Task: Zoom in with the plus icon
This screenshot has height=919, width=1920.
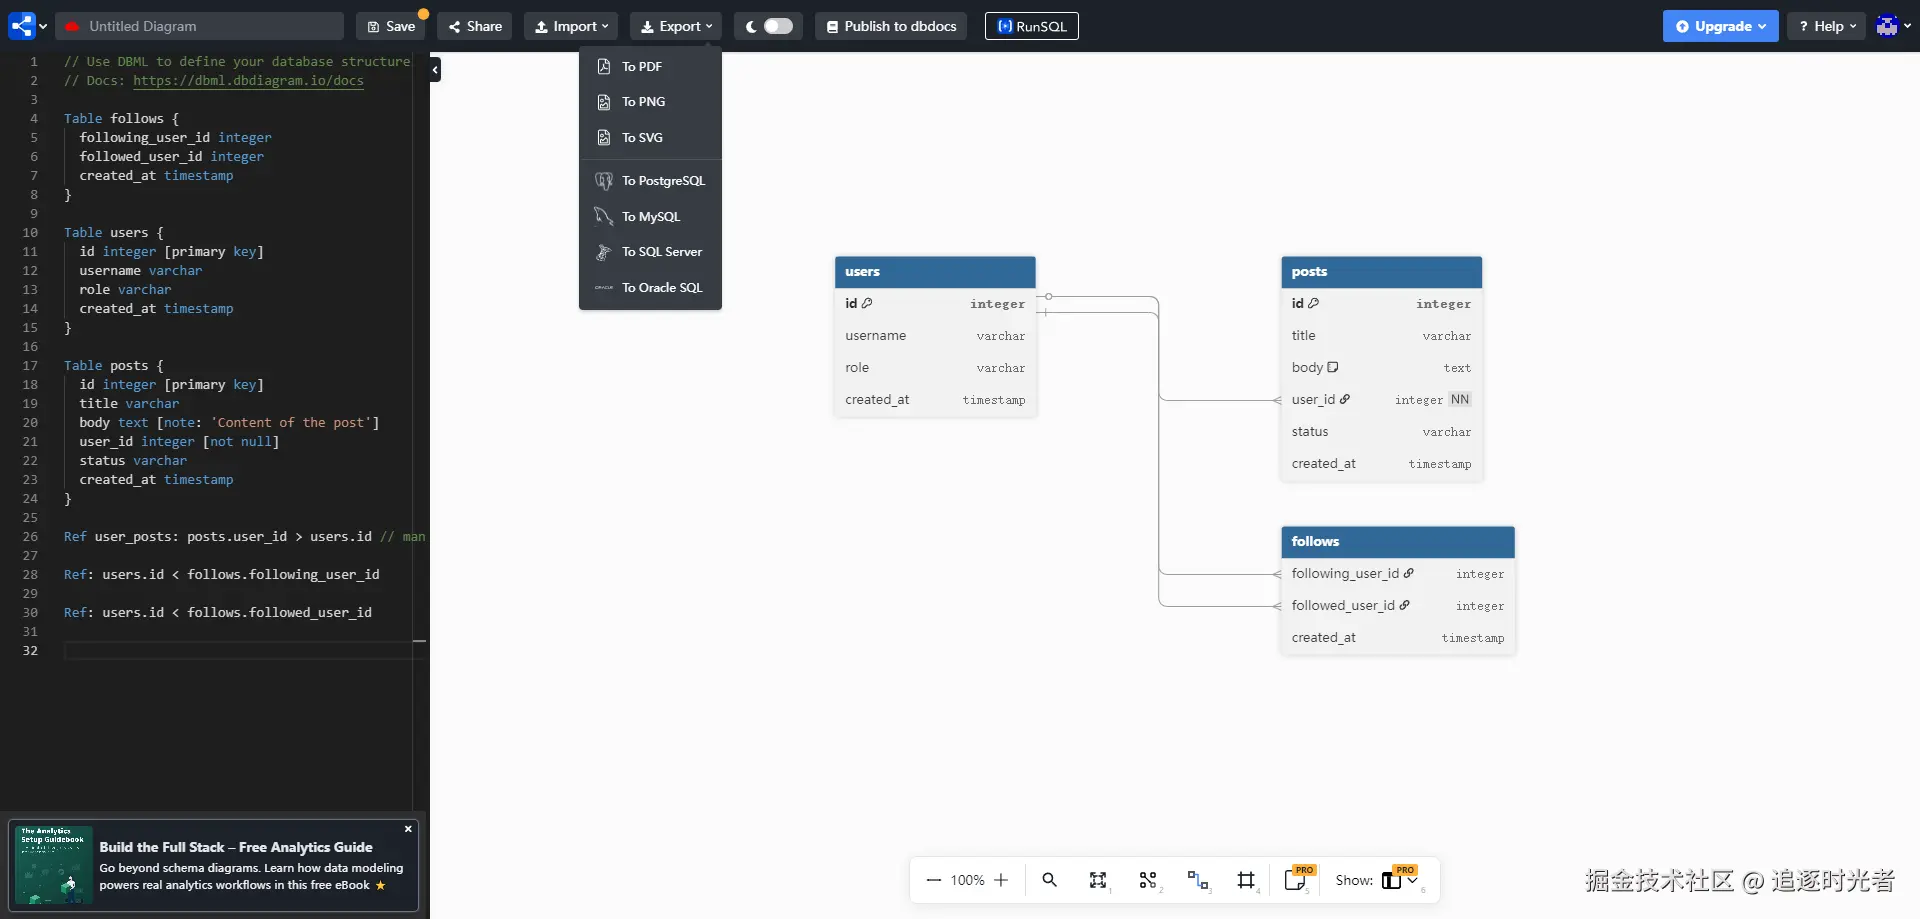Action: pos(1001,880)
